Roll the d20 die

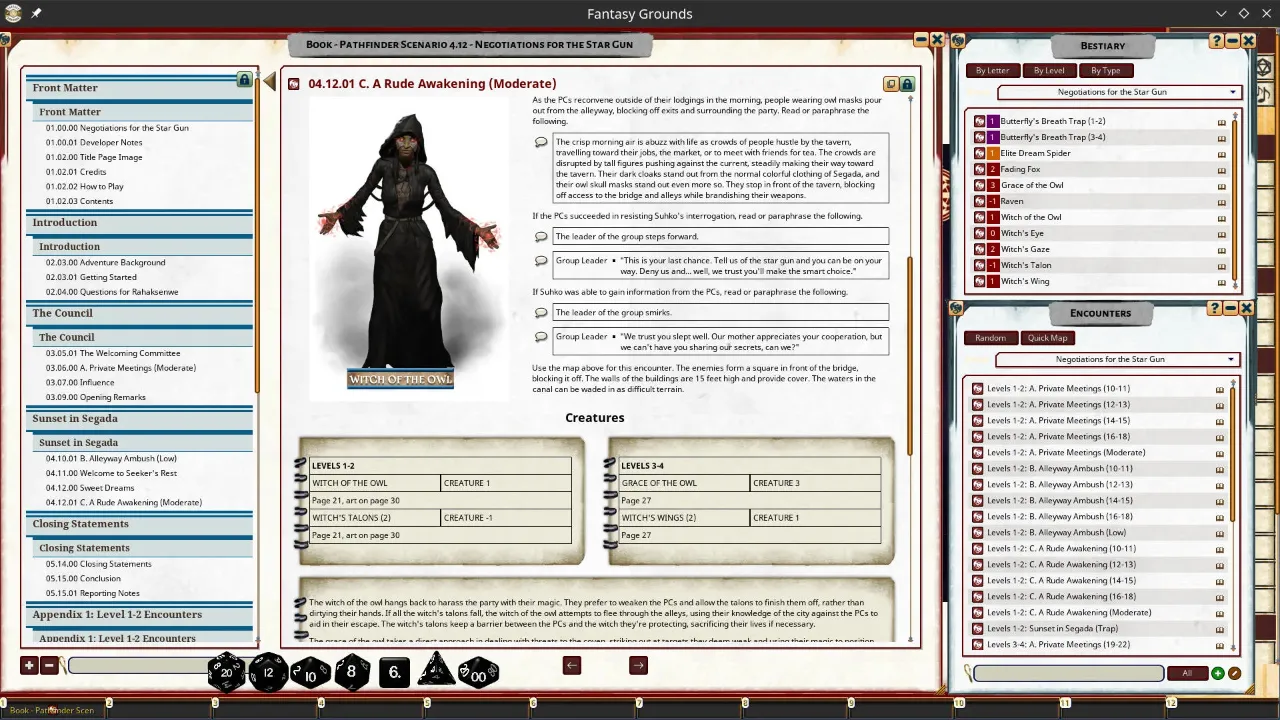pyautogui.click(x=226, y=672)
